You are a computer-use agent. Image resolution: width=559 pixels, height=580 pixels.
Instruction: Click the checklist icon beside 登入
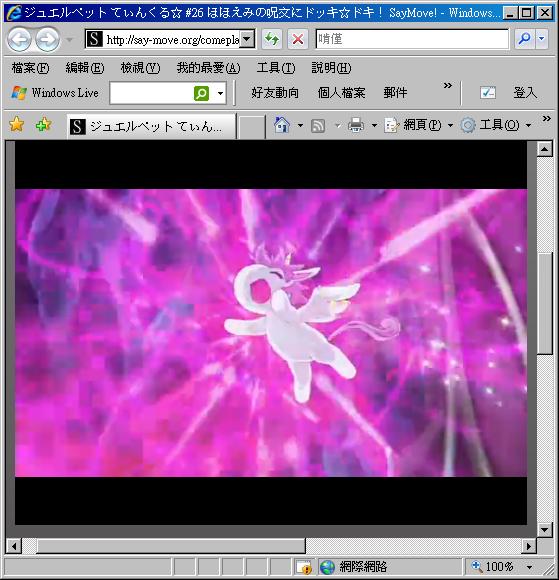[488, 92]
